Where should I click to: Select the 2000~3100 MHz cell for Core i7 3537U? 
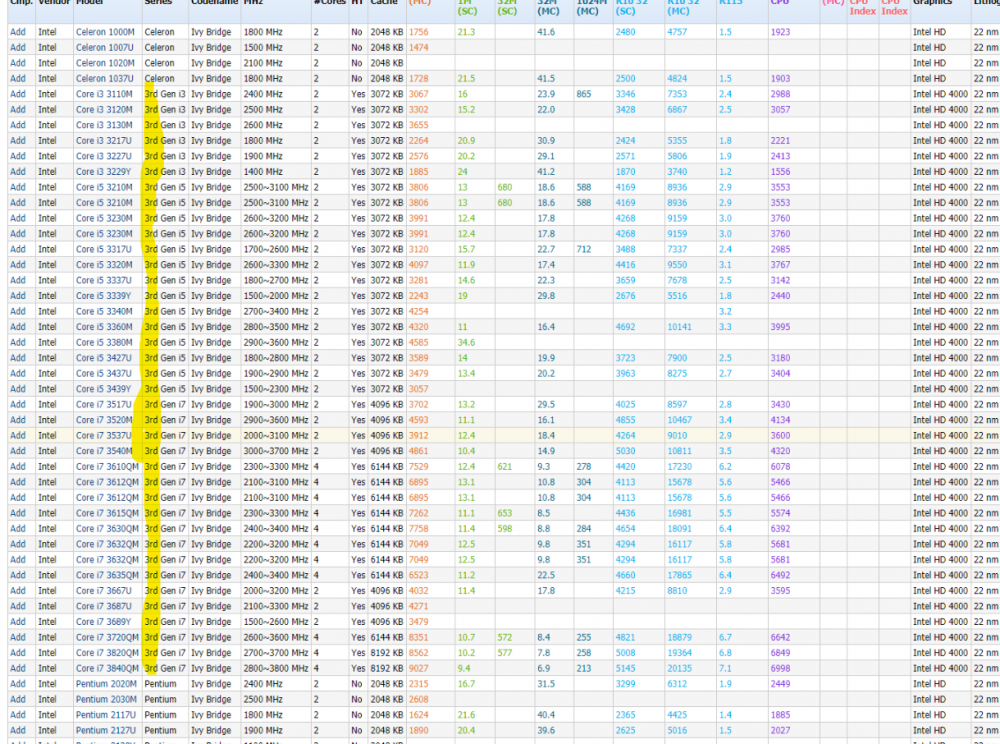(x=276, y=435)
